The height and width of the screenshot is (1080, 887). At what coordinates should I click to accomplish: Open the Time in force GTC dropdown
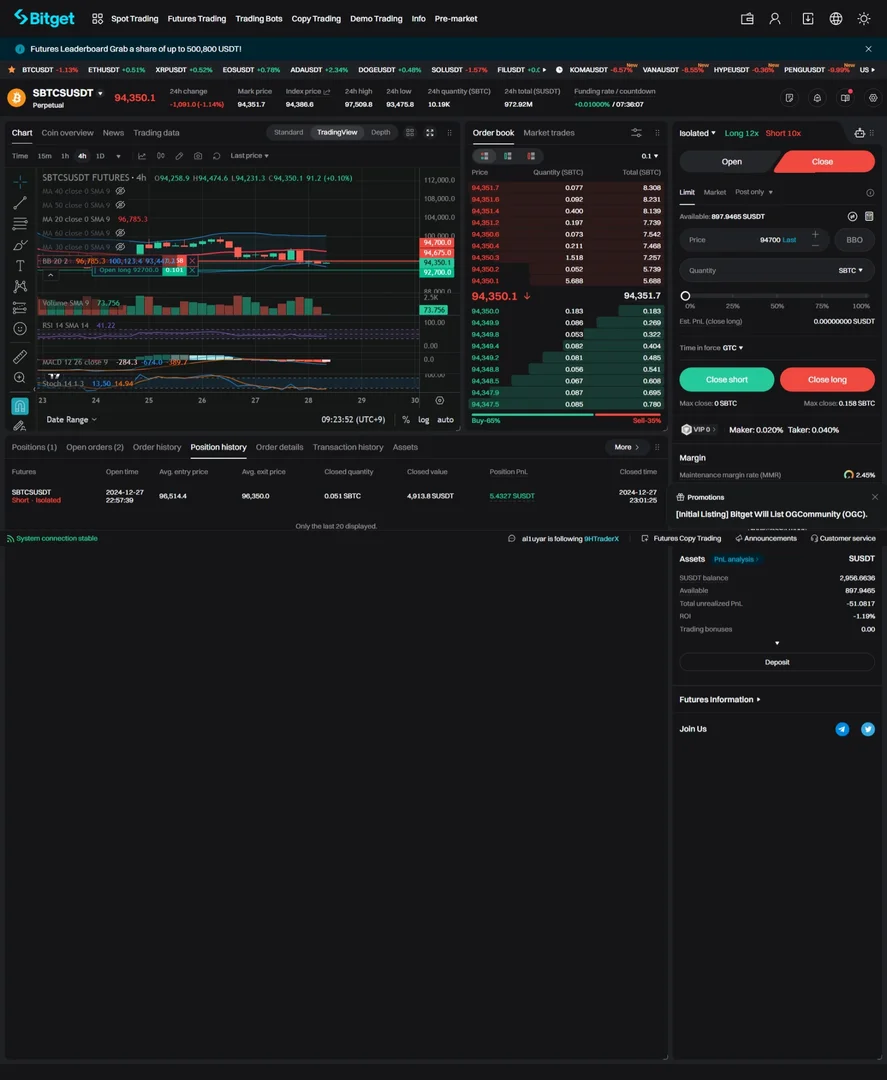coord(733,348)
